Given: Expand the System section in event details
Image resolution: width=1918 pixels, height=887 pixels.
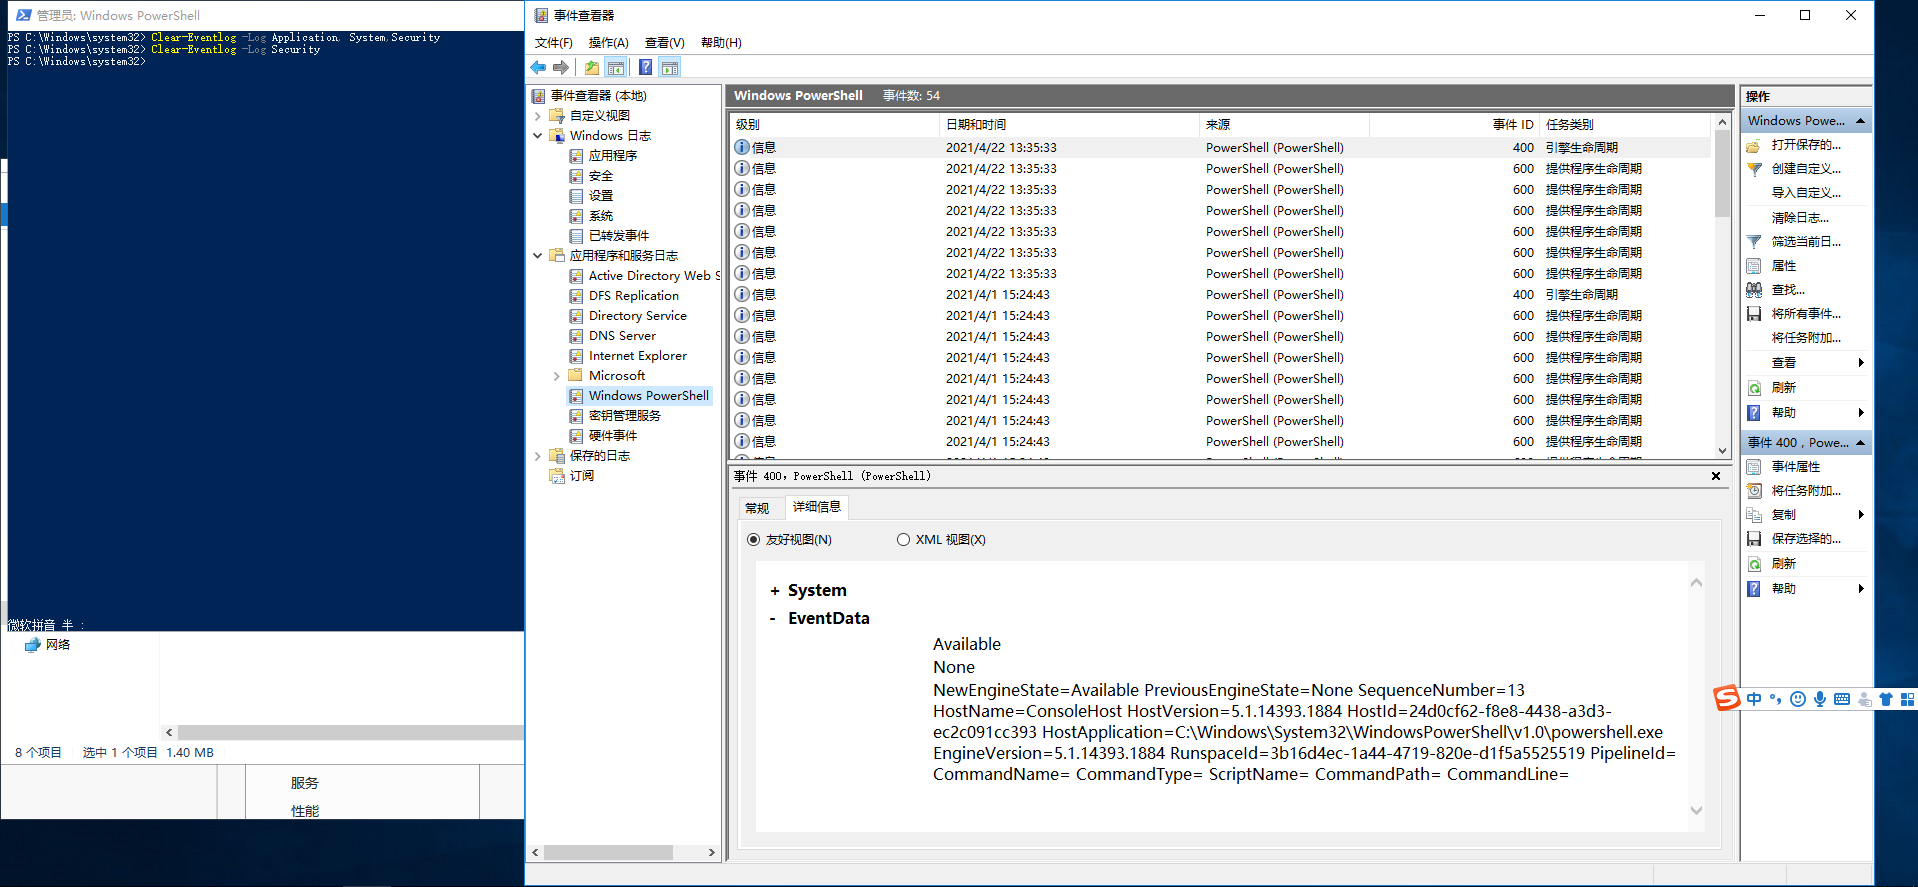Looking at the screenshot, I should [x=775, y=591].
